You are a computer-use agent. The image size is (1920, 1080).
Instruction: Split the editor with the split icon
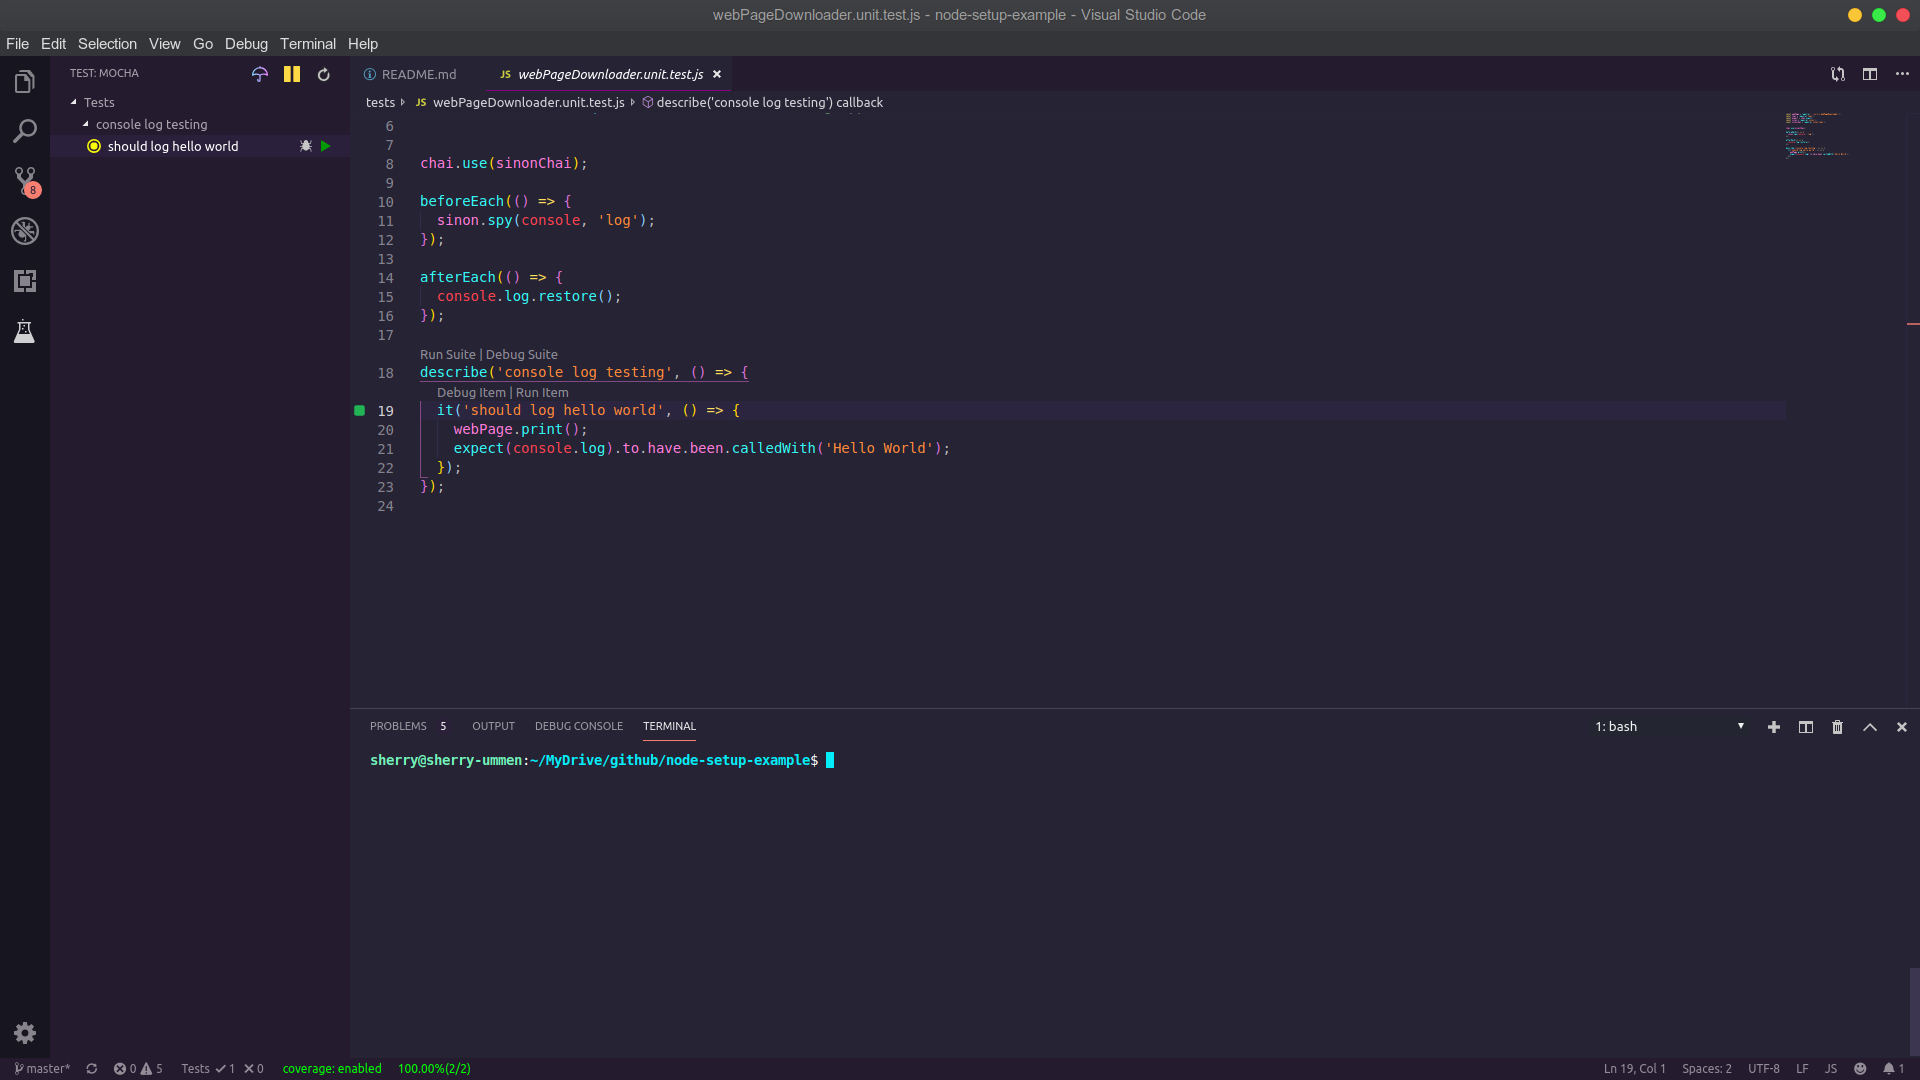click(1870, 74)
